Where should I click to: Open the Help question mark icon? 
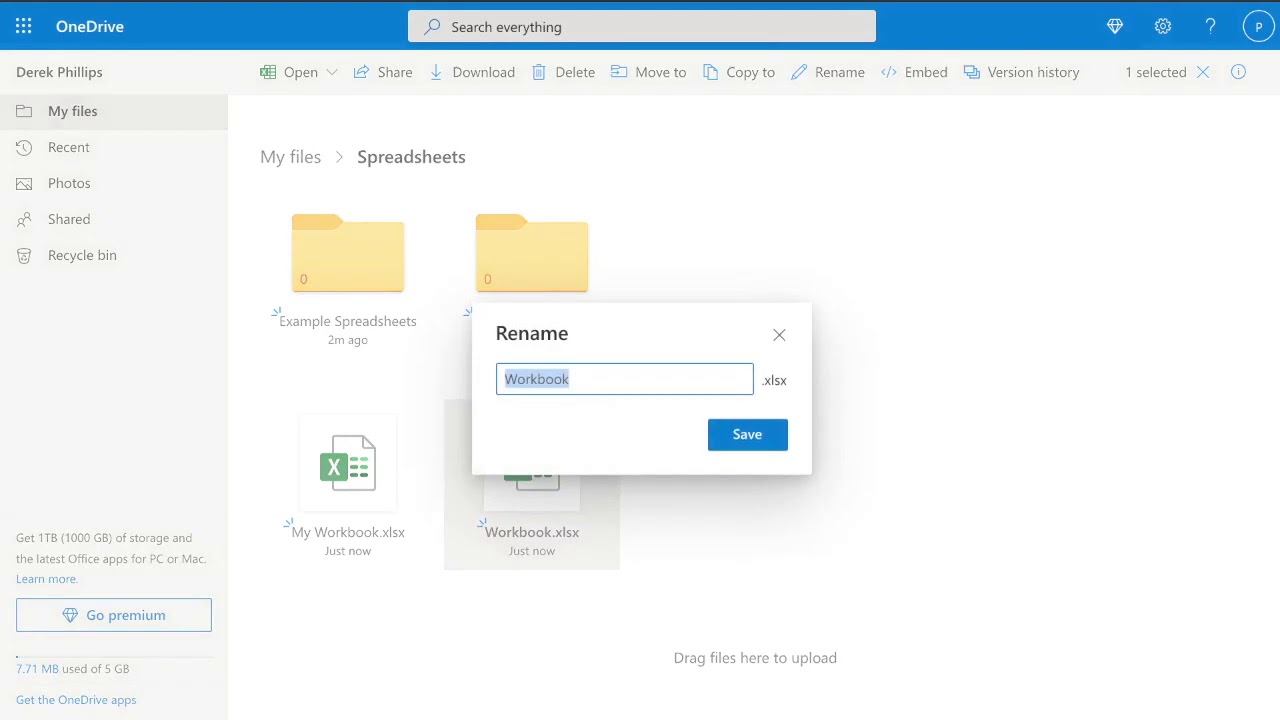pos(1210,27)
